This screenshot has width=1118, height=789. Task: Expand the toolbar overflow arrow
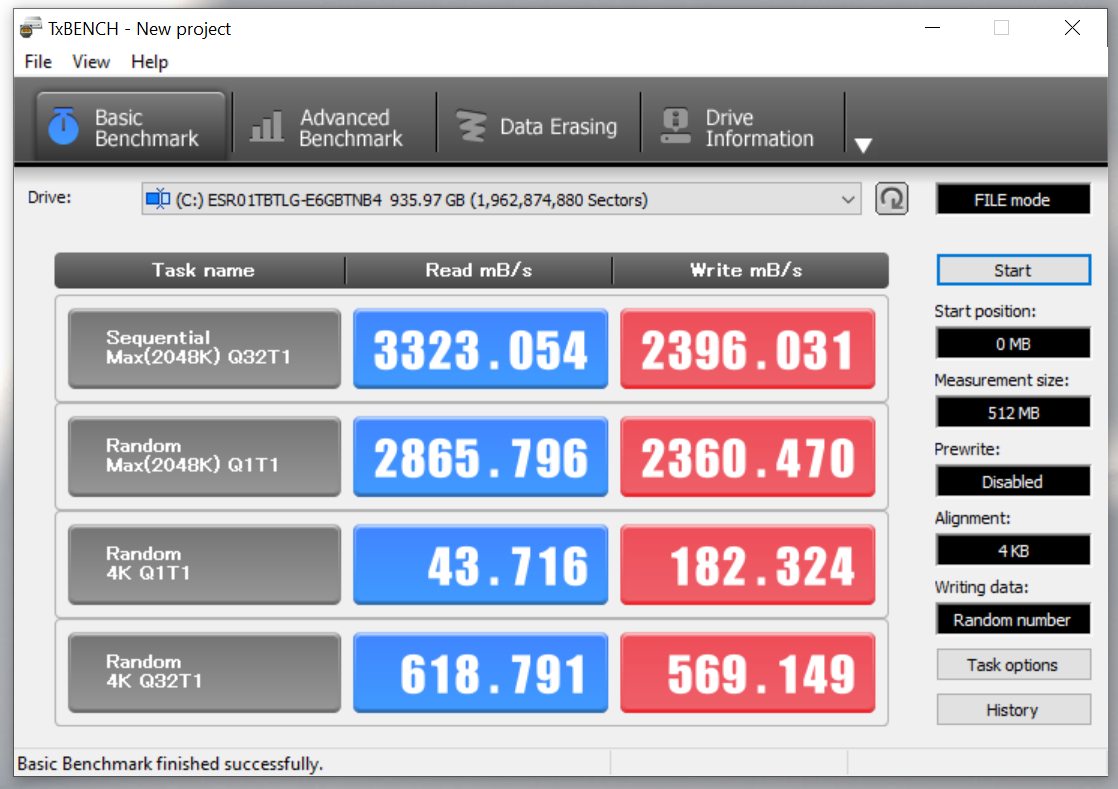pyautogui.click(x=863, y=145)
